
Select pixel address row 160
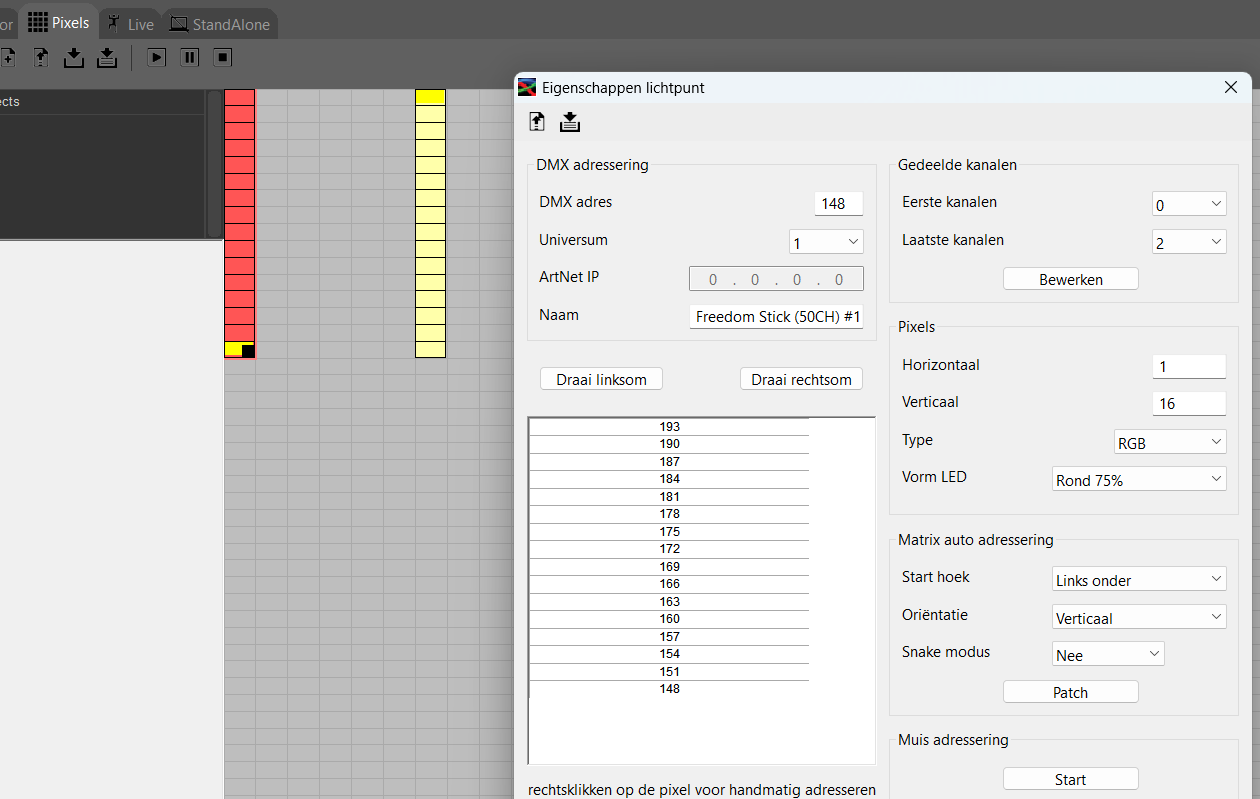click(669, 619)
